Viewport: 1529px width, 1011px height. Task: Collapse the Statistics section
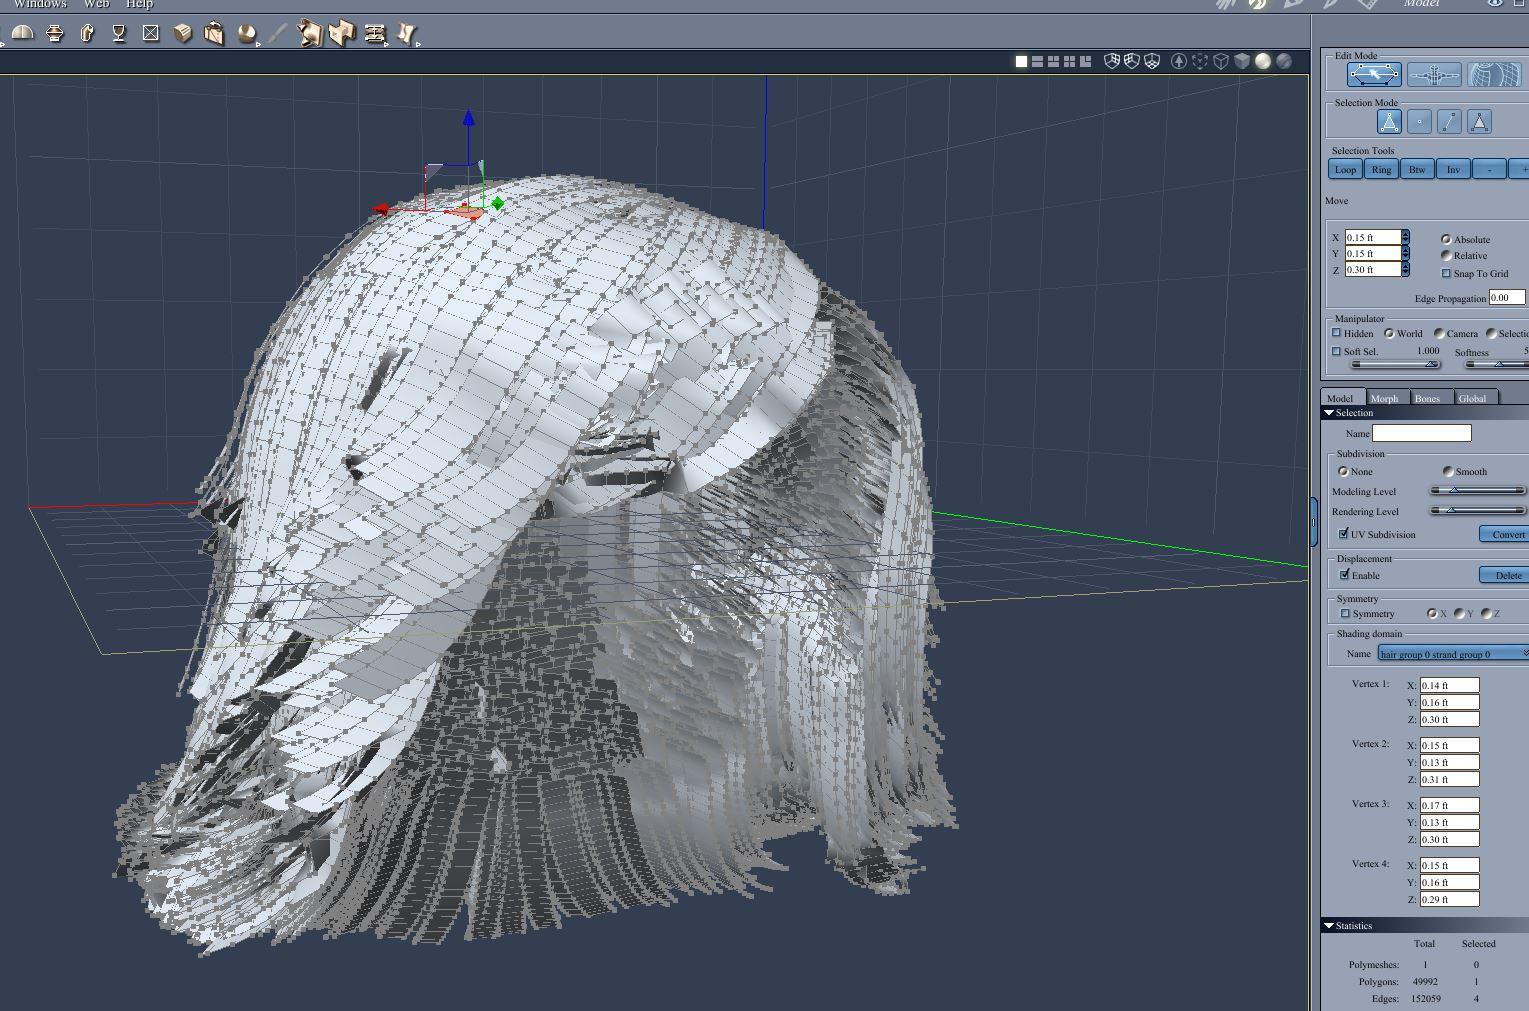click(1329, 925)
